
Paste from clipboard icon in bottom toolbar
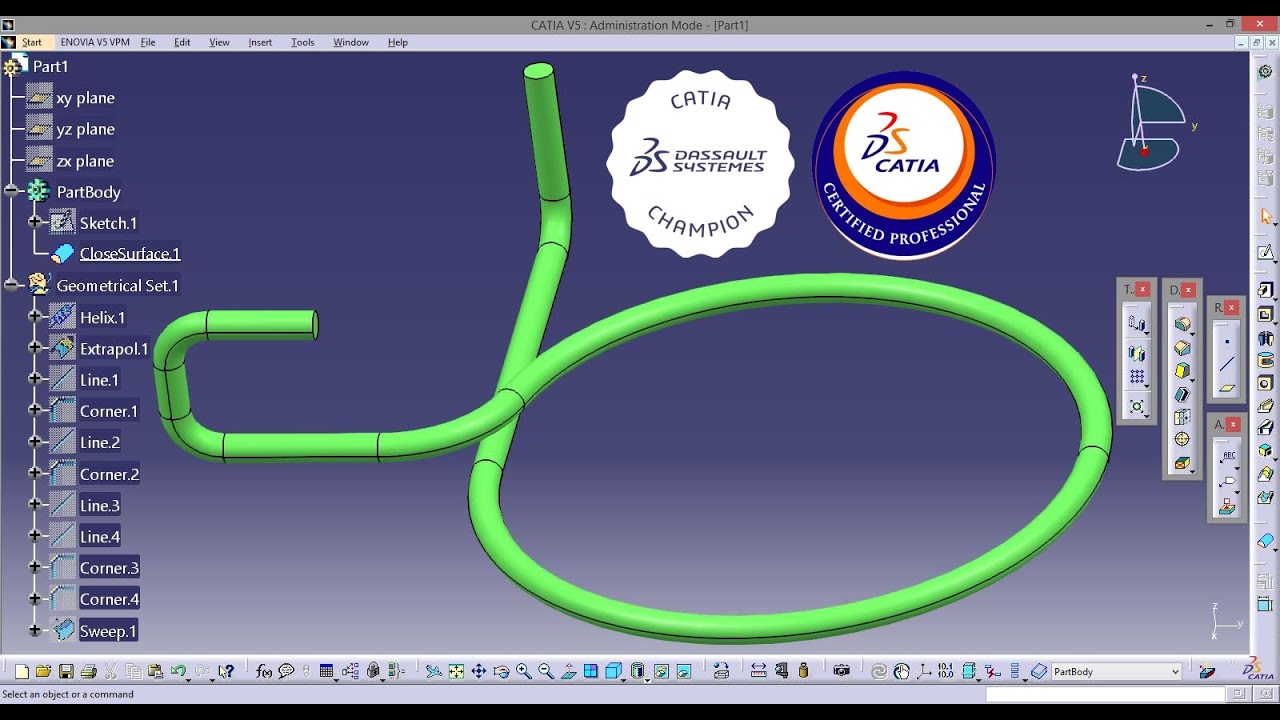(x=155, y=672)
